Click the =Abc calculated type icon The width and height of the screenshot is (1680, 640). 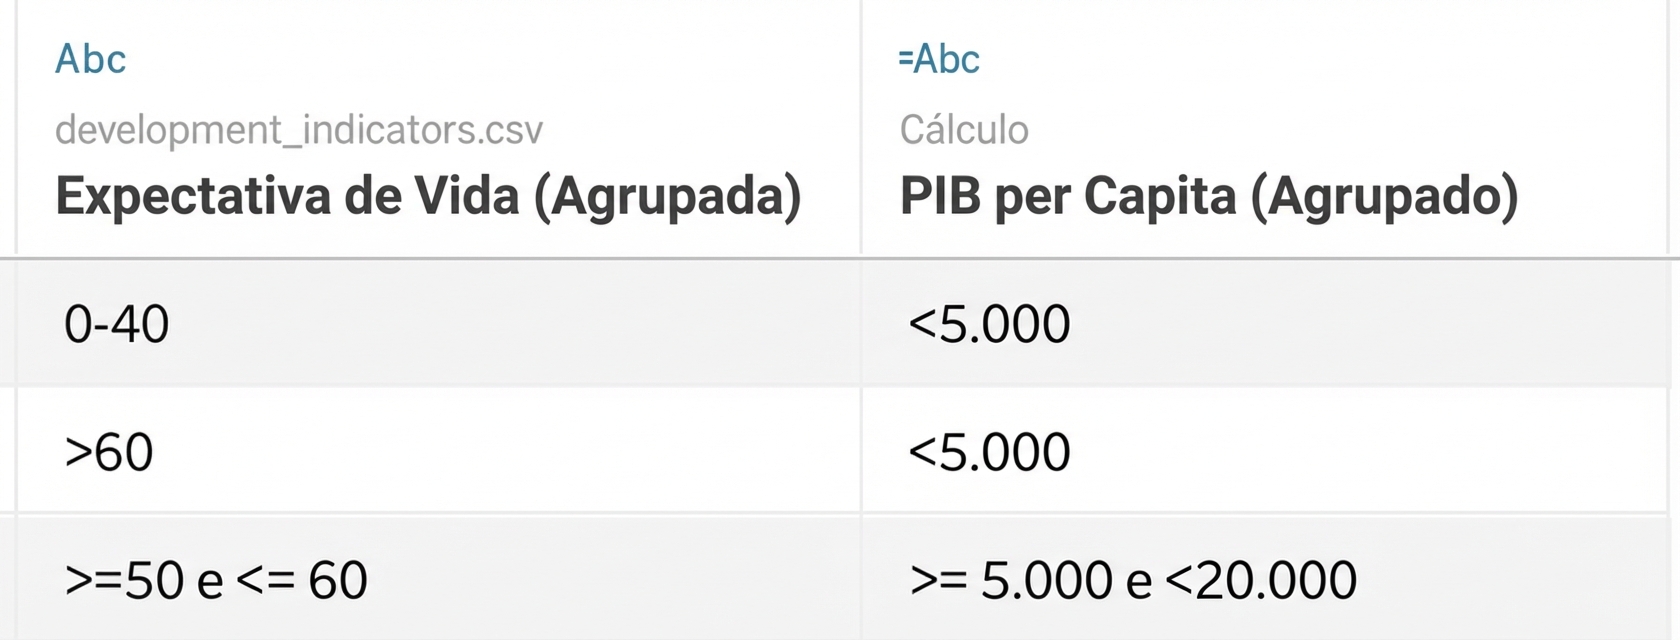938,60
